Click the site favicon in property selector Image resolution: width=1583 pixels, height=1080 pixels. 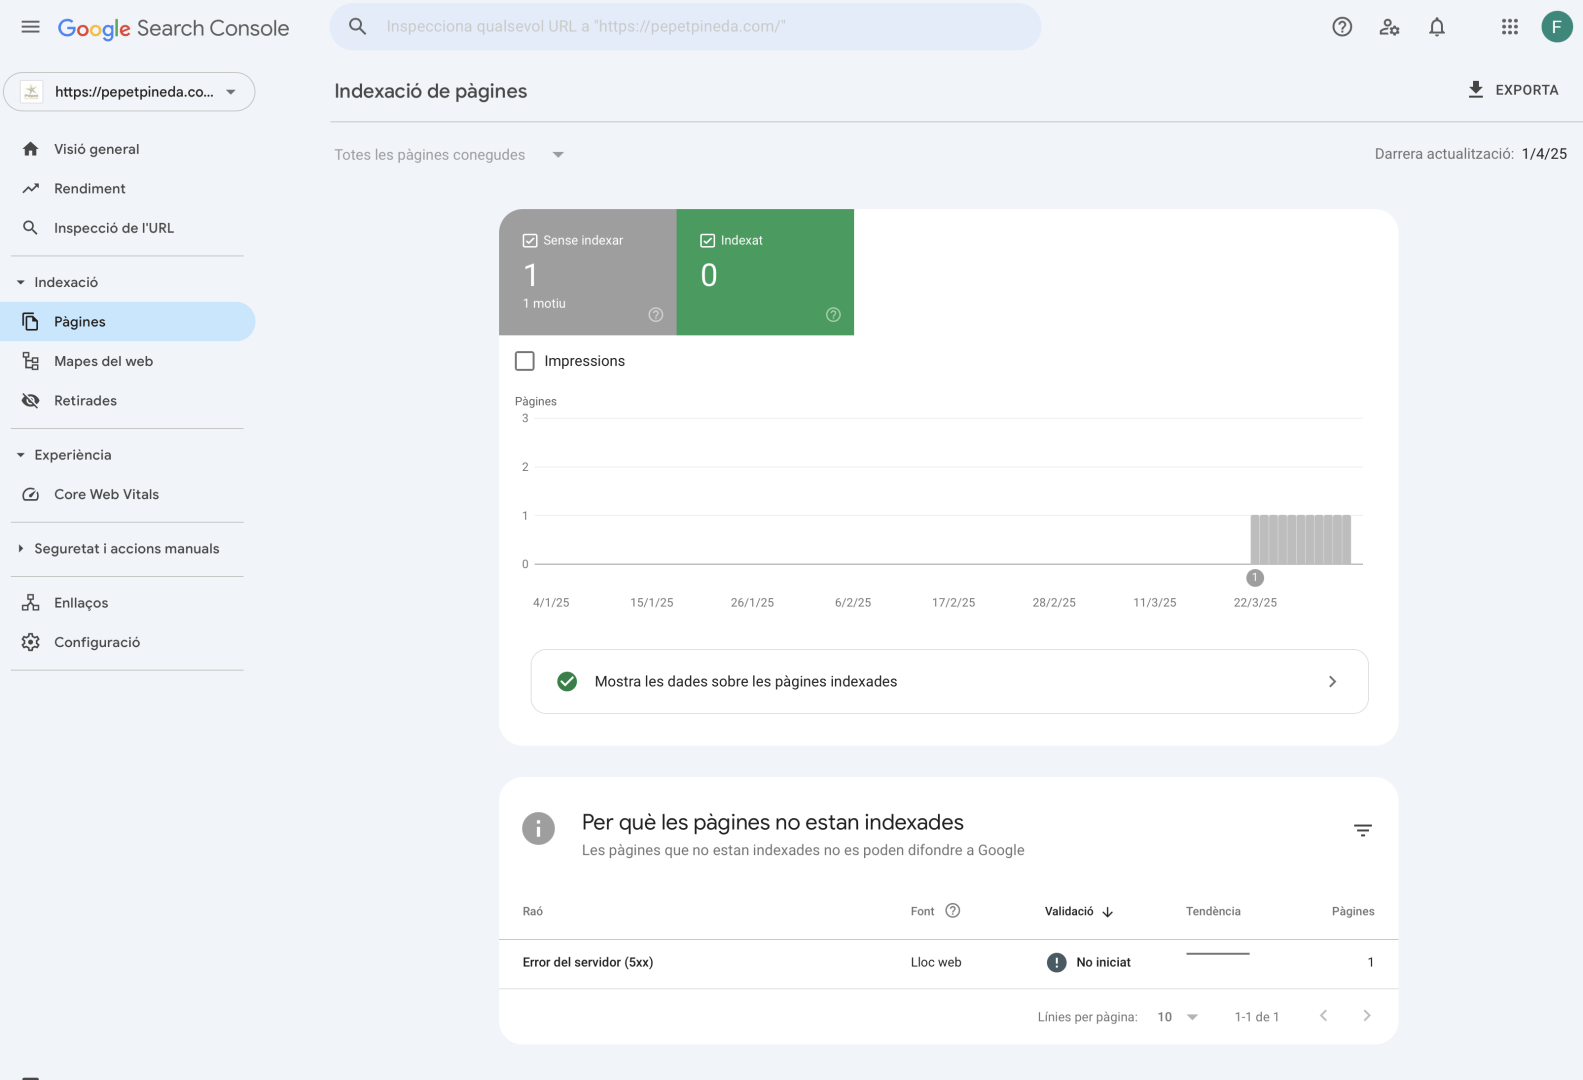32,92
